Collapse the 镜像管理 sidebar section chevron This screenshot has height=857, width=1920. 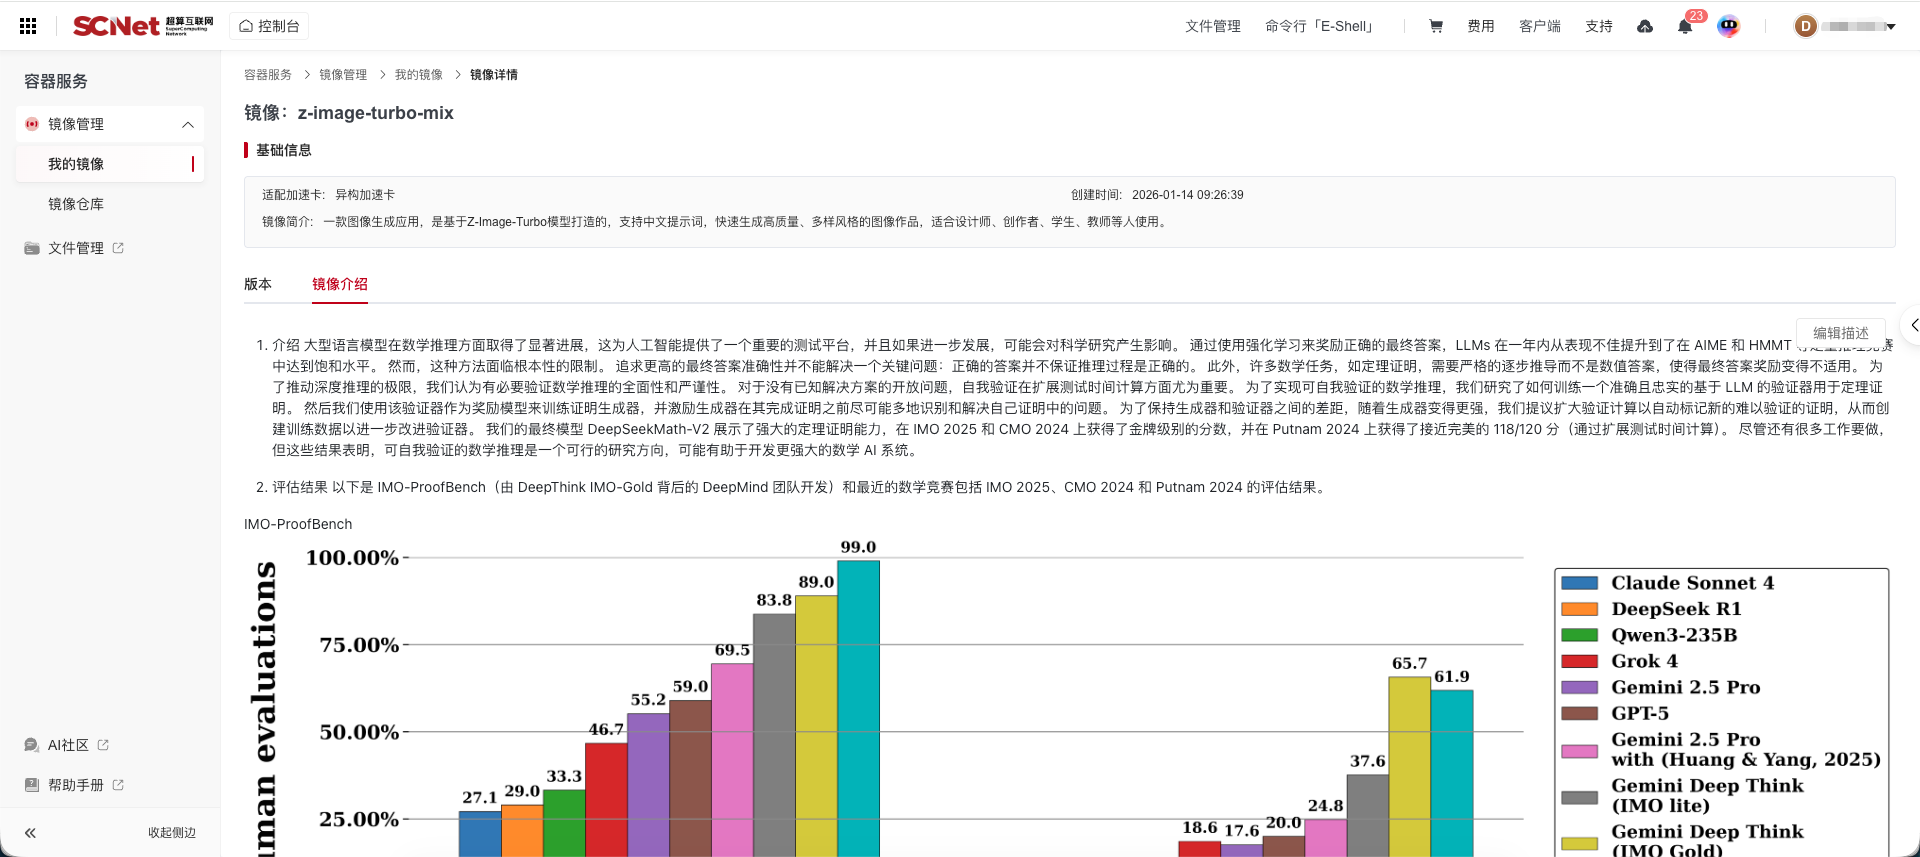(x=187, y=124)
